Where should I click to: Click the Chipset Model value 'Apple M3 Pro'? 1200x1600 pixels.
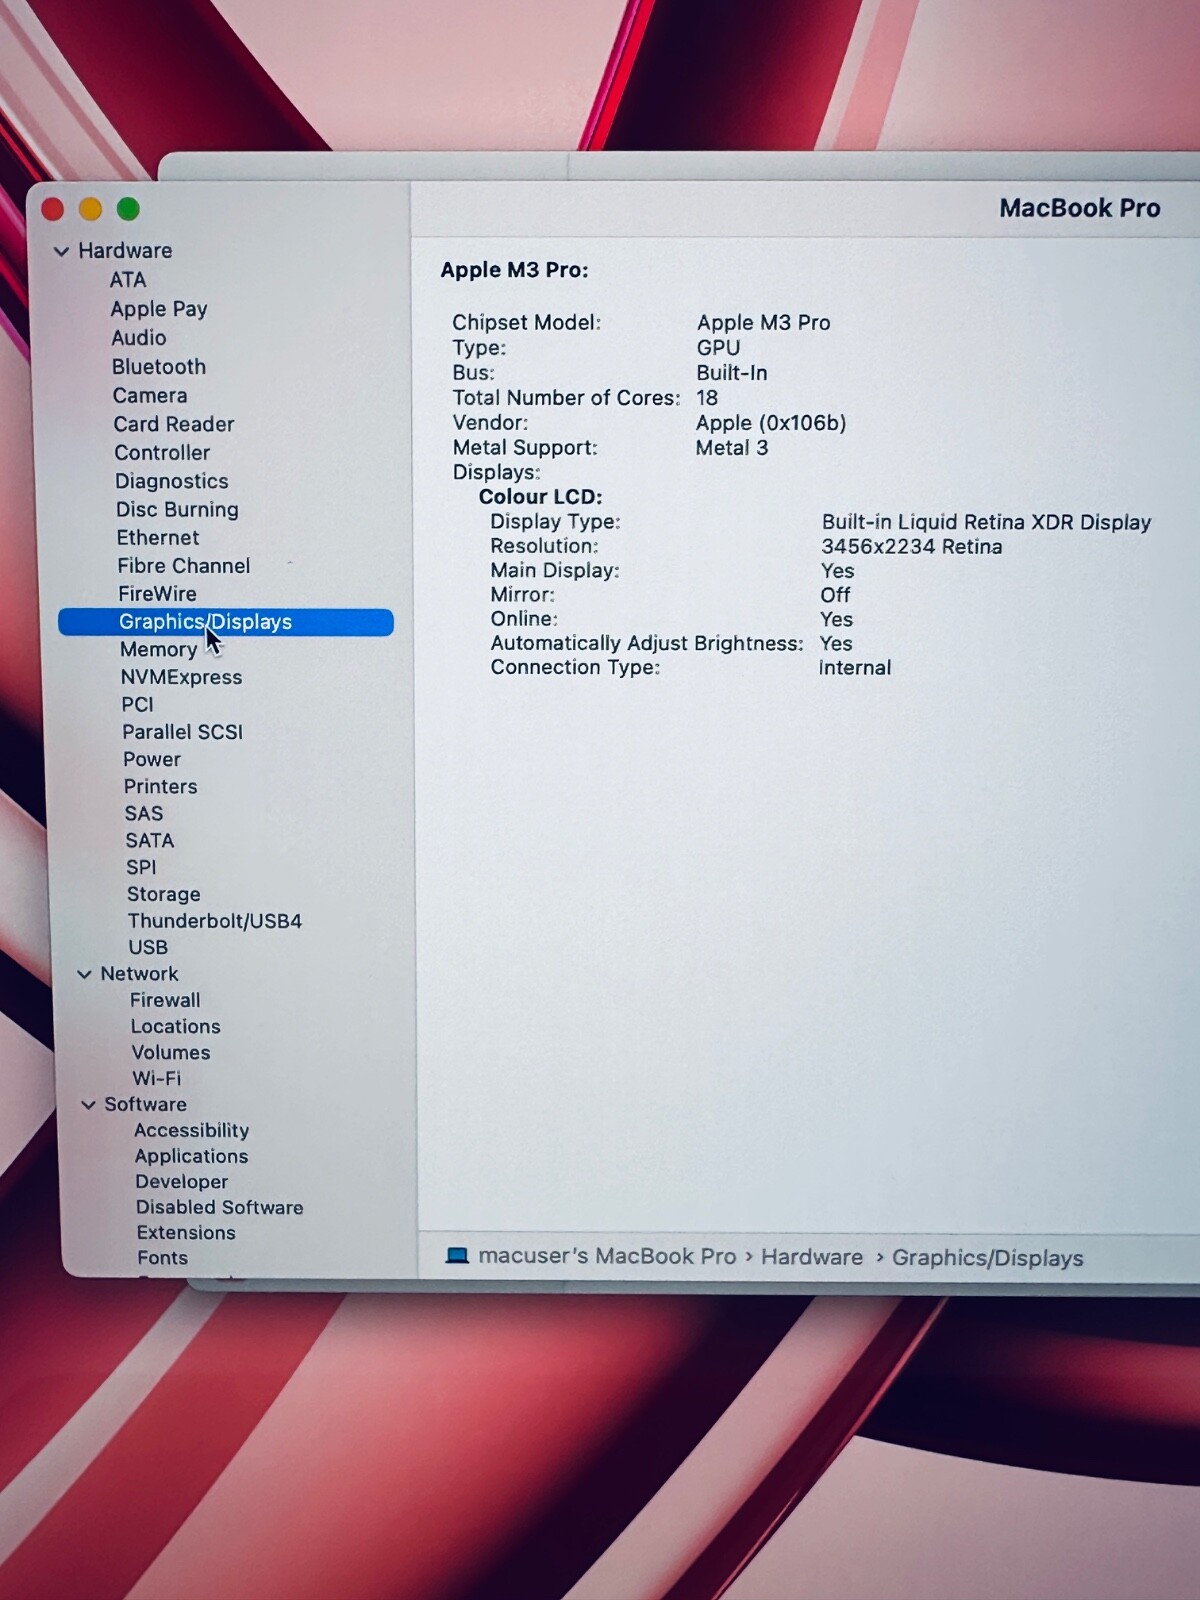tap(764, 323)
